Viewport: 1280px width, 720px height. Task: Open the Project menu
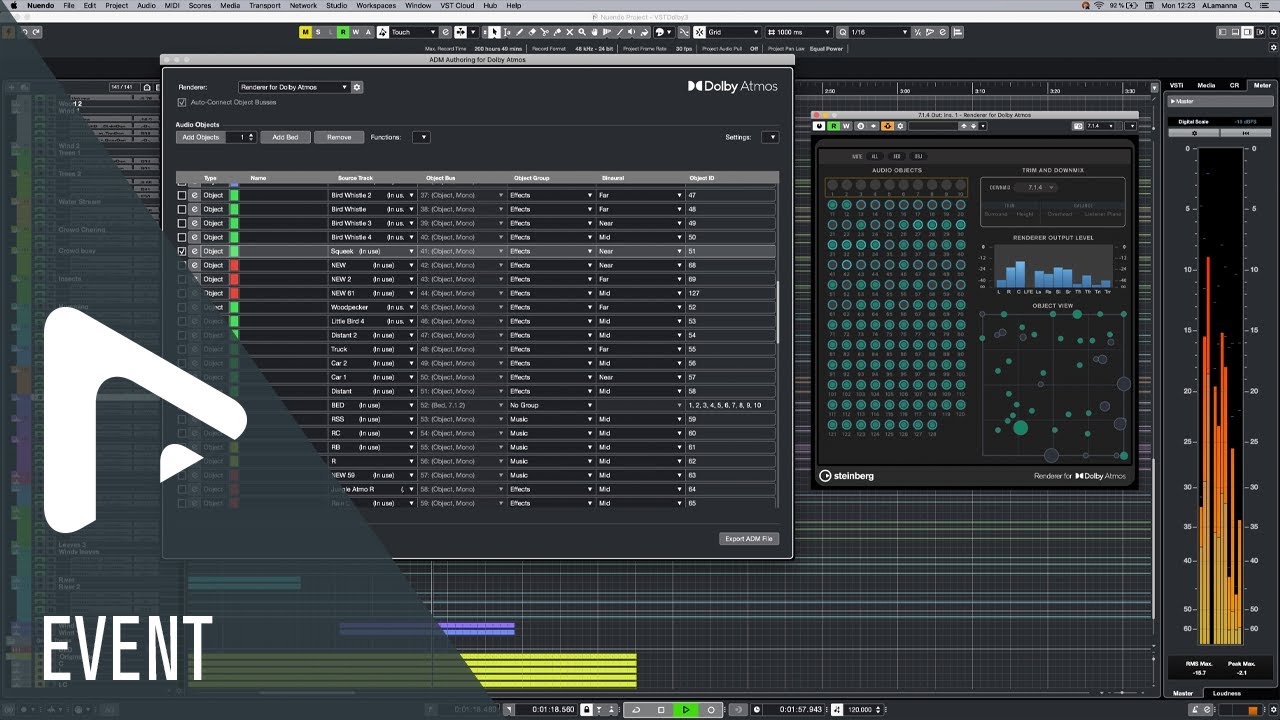click(x=116, y=5)
